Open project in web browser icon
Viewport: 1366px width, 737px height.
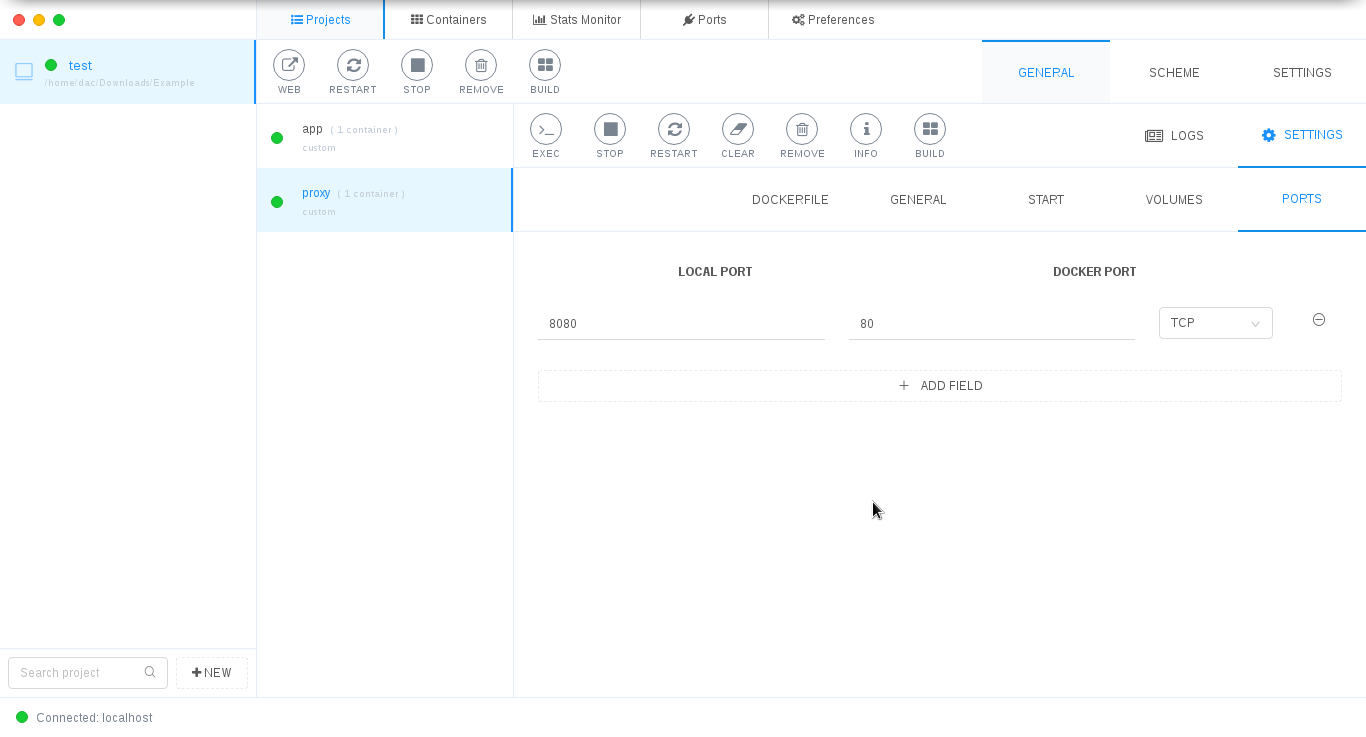tap(289, 66)
